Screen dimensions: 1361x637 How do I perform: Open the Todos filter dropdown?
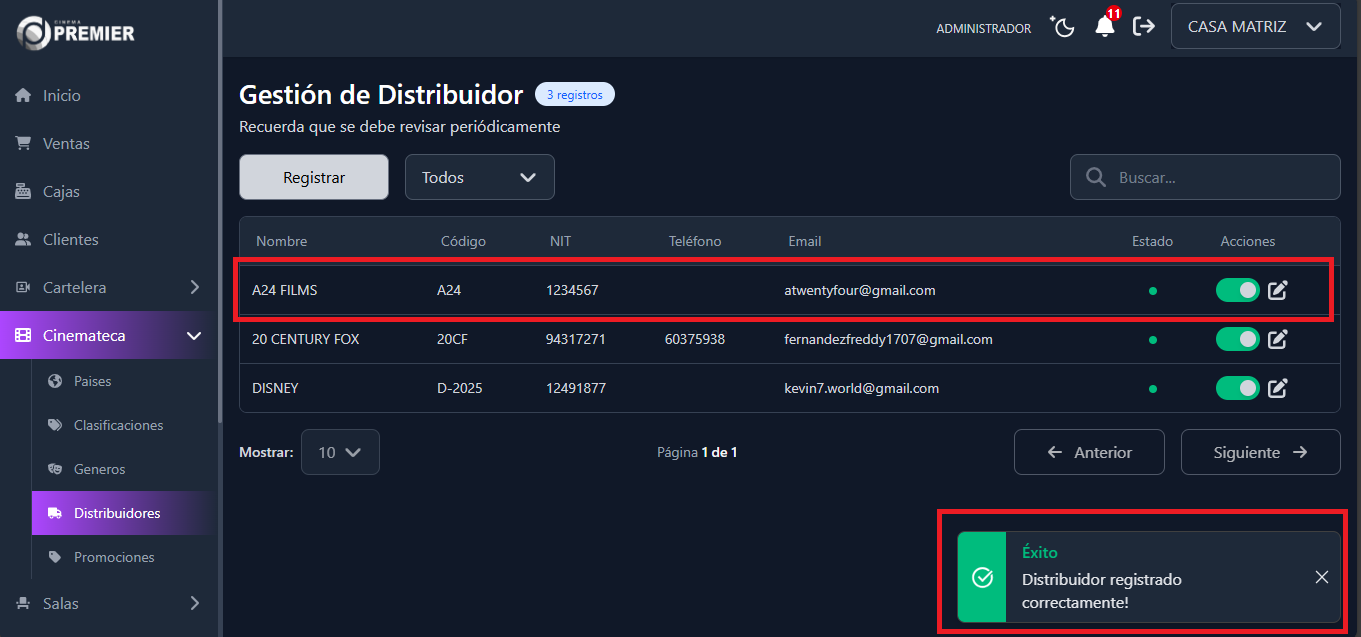click(x=479, y=177)
